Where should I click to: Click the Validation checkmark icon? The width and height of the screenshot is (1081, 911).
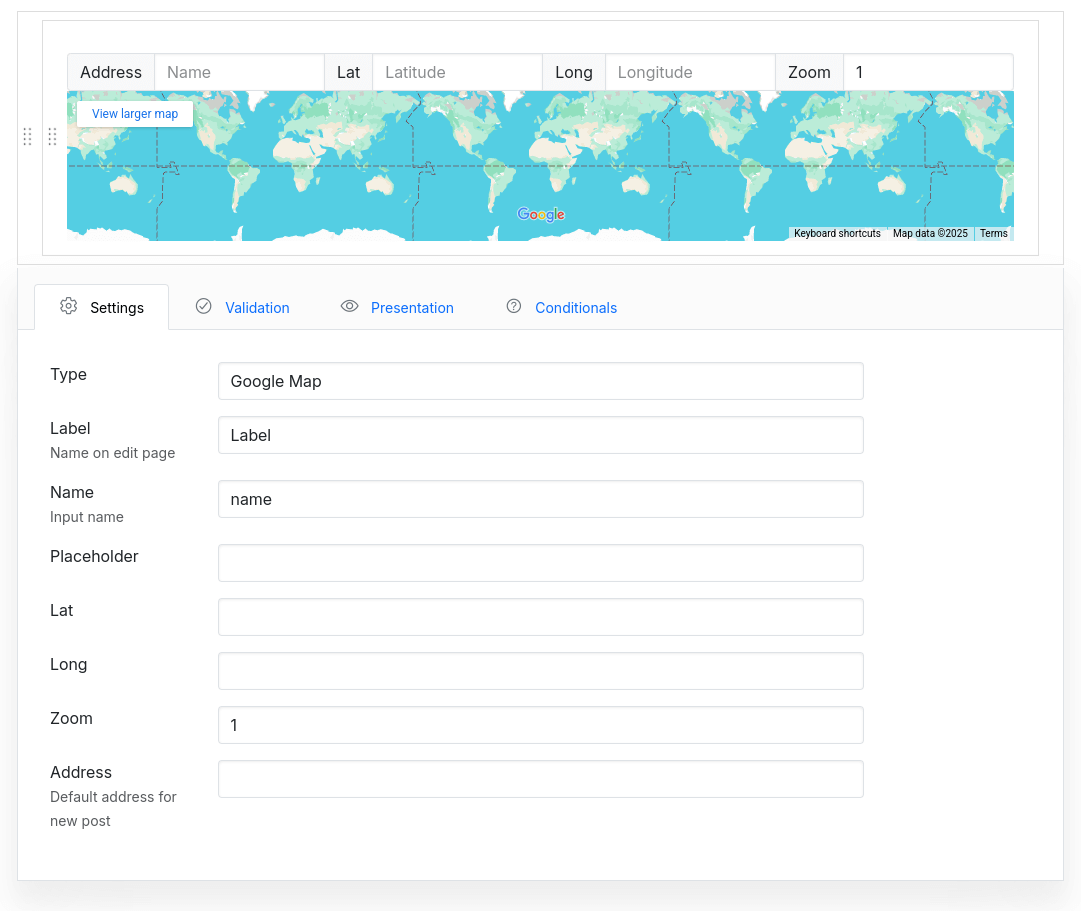204,306
